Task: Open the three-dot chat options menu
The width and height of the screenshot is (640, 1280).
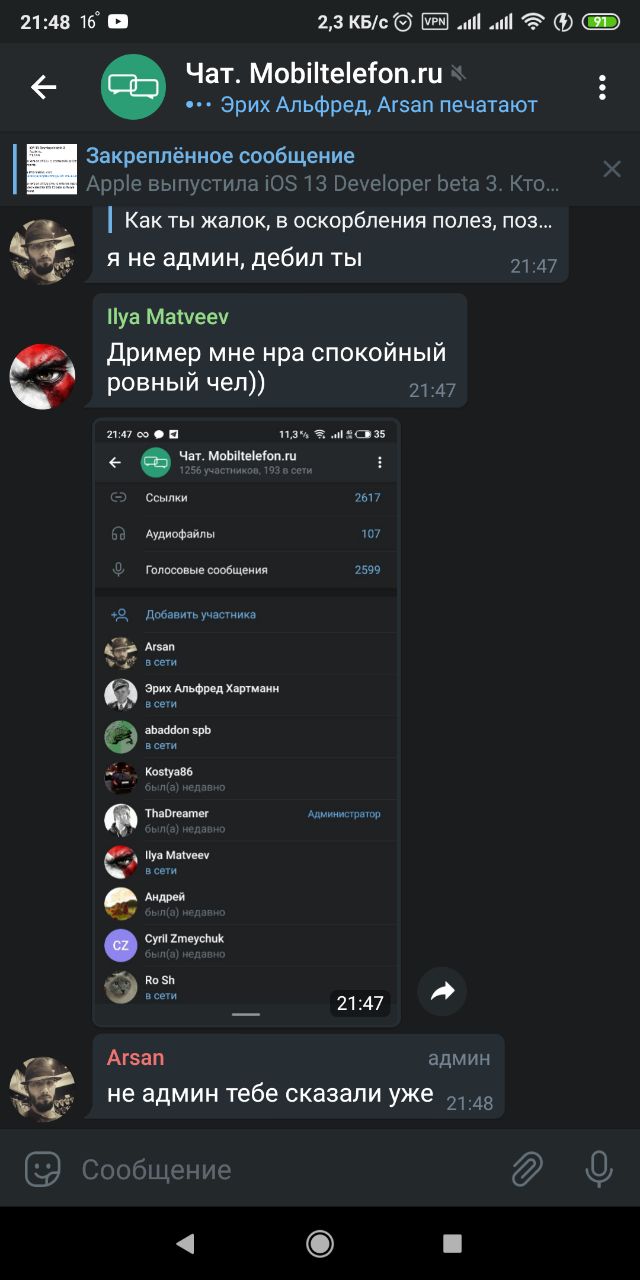Action: pyautogui.click(x=602, y=88)
